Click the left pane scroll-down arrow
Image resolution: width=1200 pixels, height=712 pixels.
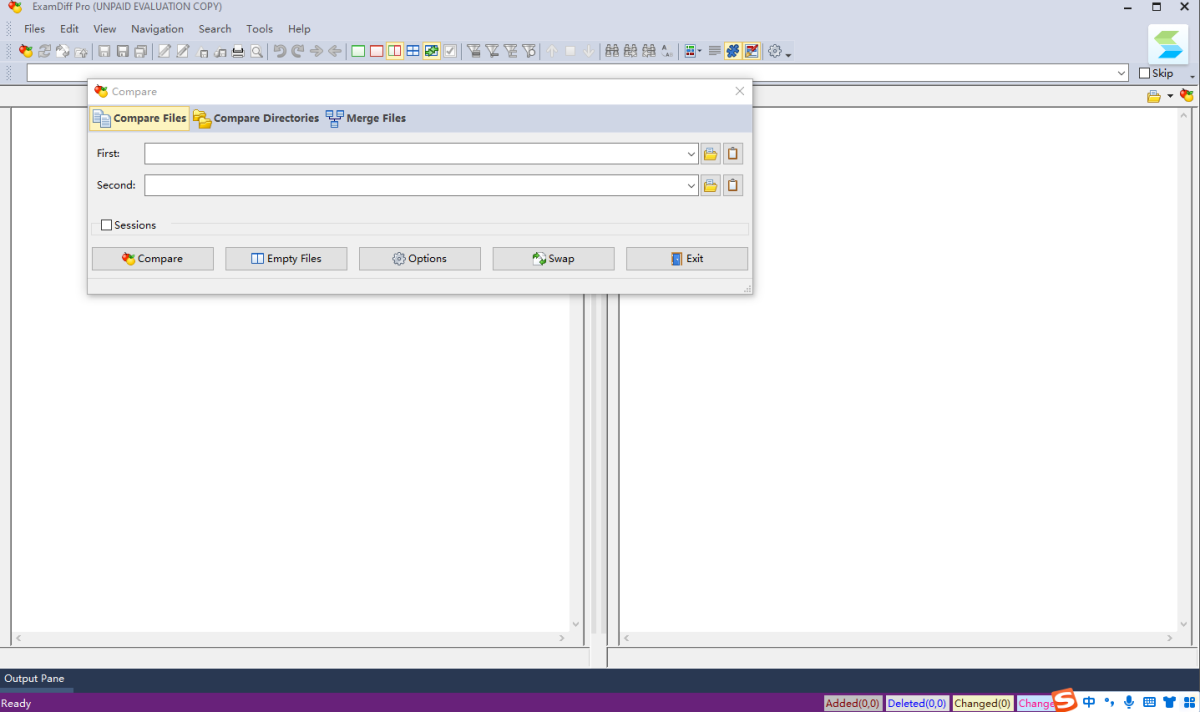point(575,624)
